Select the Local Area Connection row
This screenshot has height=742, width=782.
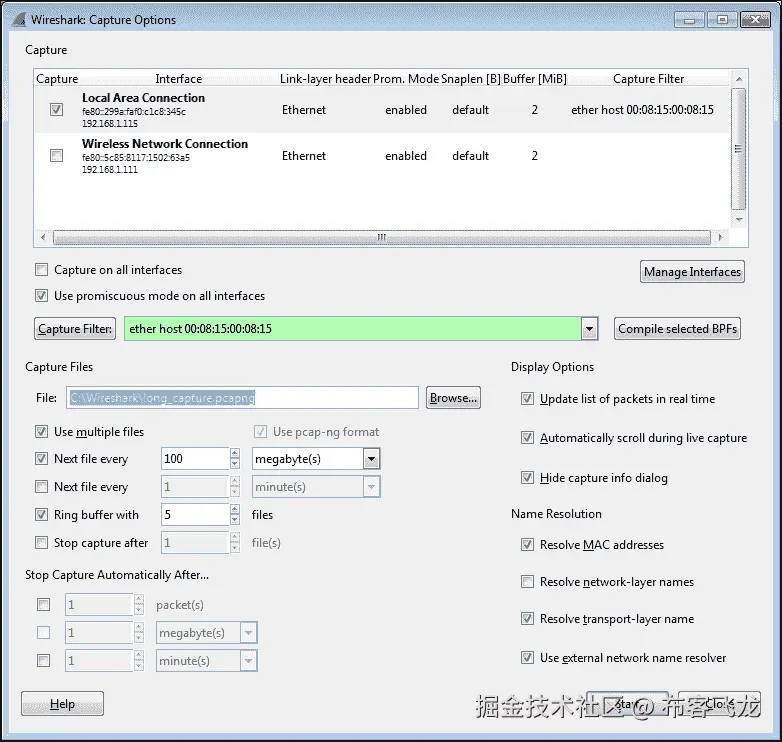[x=382, y=110]
